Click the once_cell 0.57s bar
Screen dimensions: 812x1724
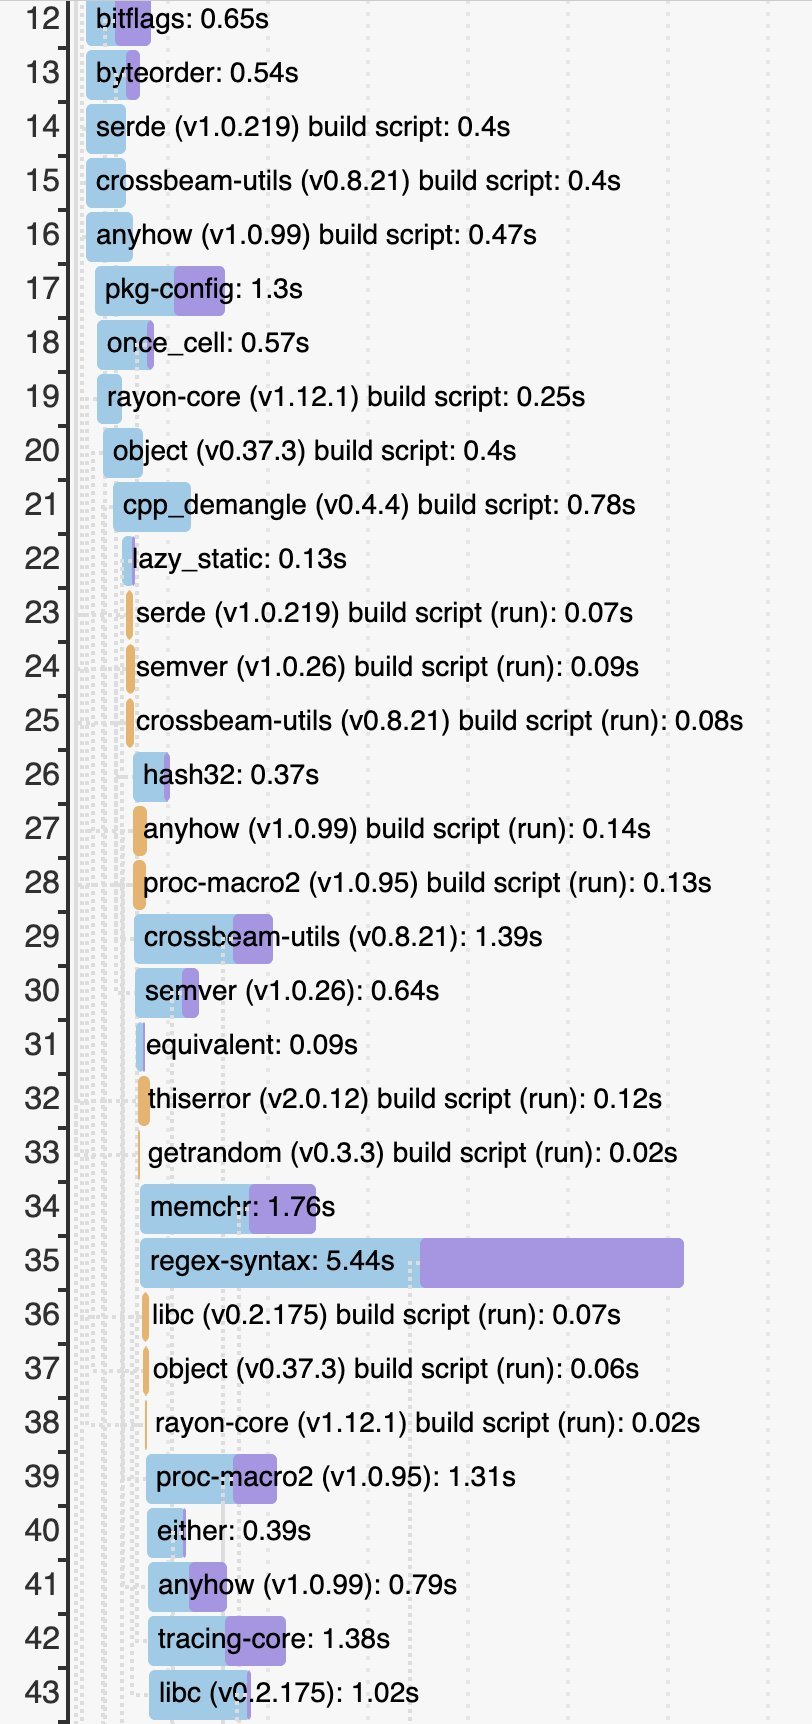tap(126, 344)
